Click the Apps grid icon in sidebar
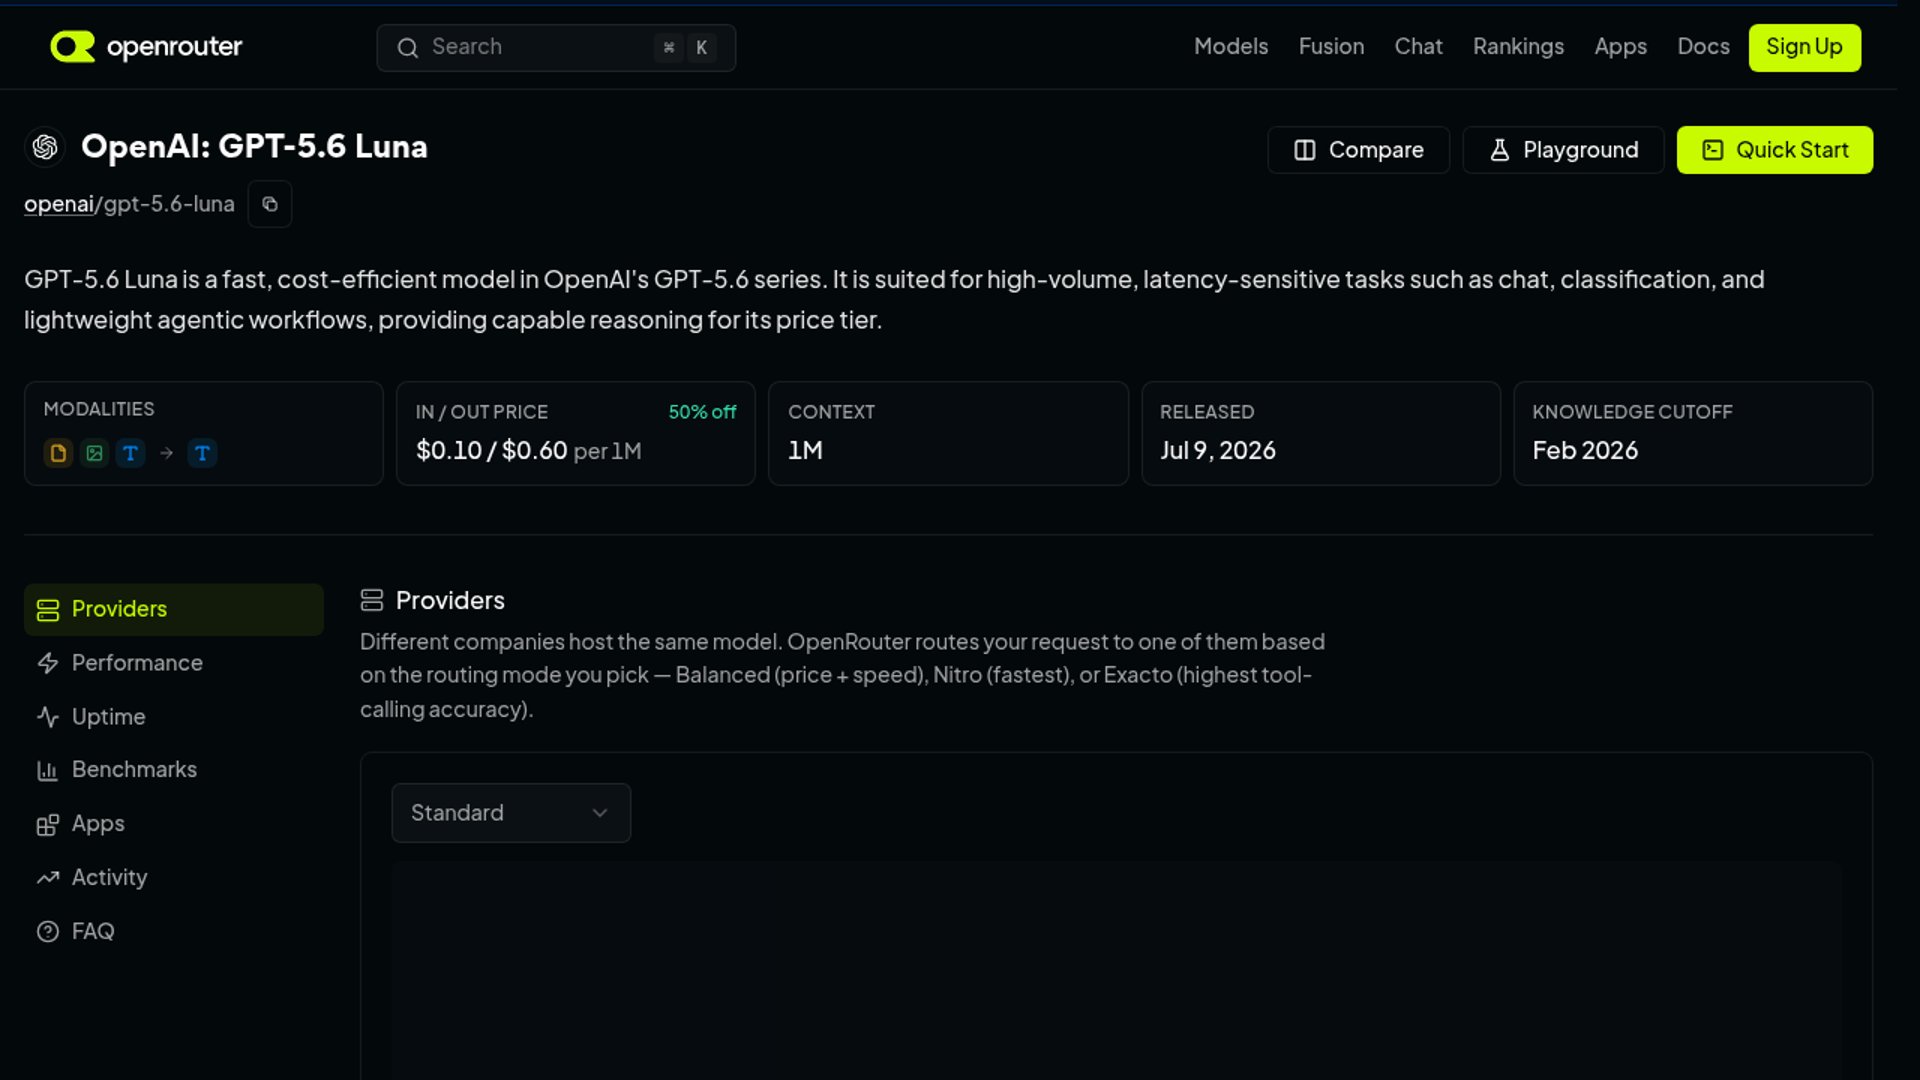 pyautogui.click(x=48, y=824)
